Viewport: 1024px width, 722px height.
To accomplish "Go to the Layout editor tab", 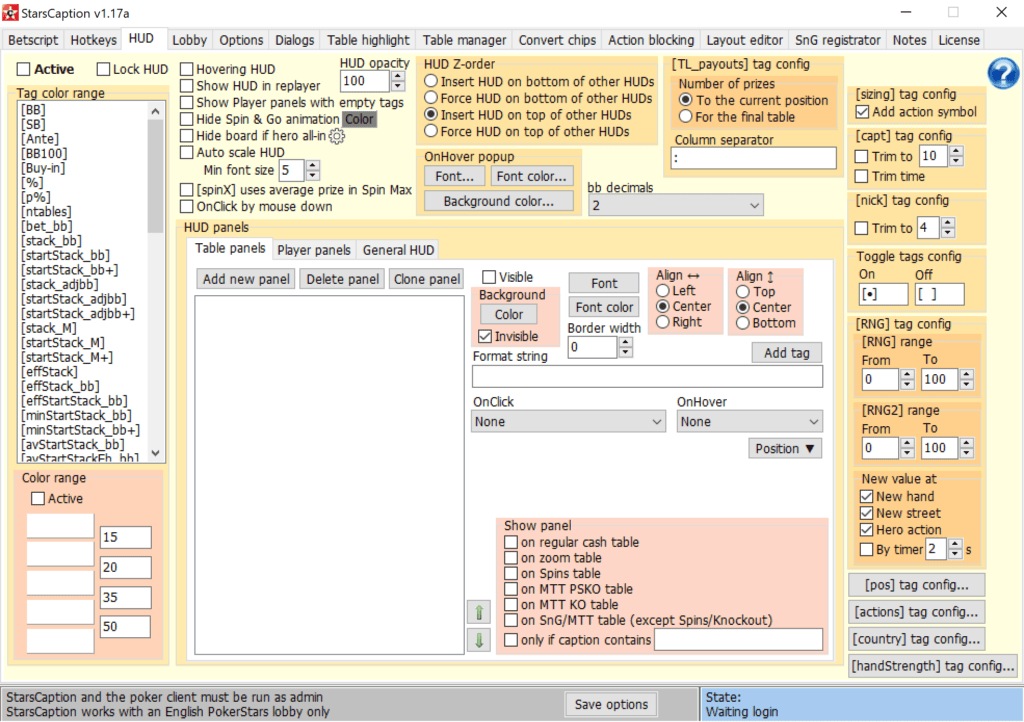I will pyautogui.click(x=744, y=40).
